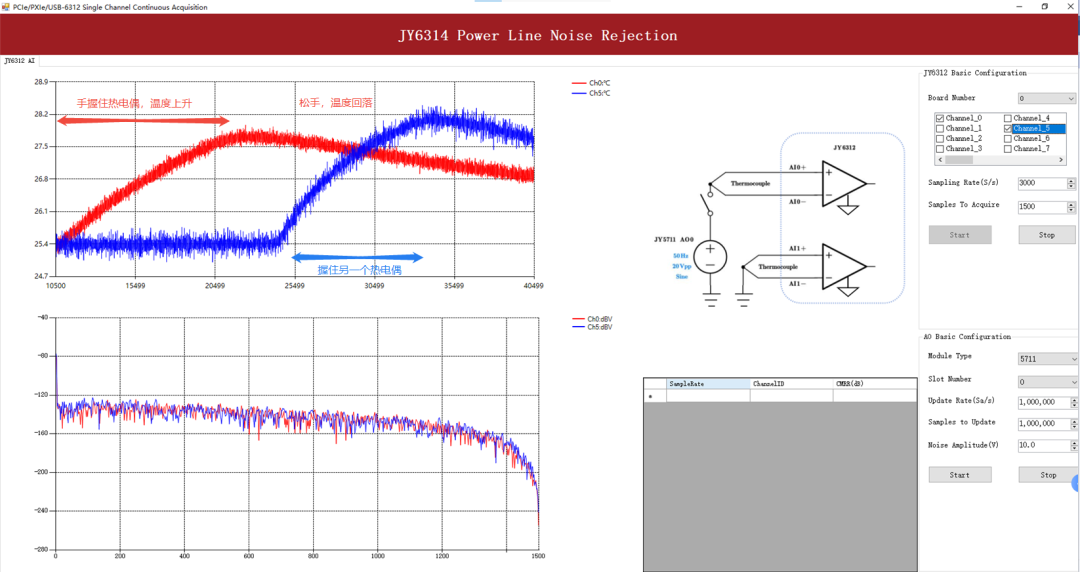Click the SampleRate column header
Viewport: 1080px width, 572px height.
click(x=708, y=384)
